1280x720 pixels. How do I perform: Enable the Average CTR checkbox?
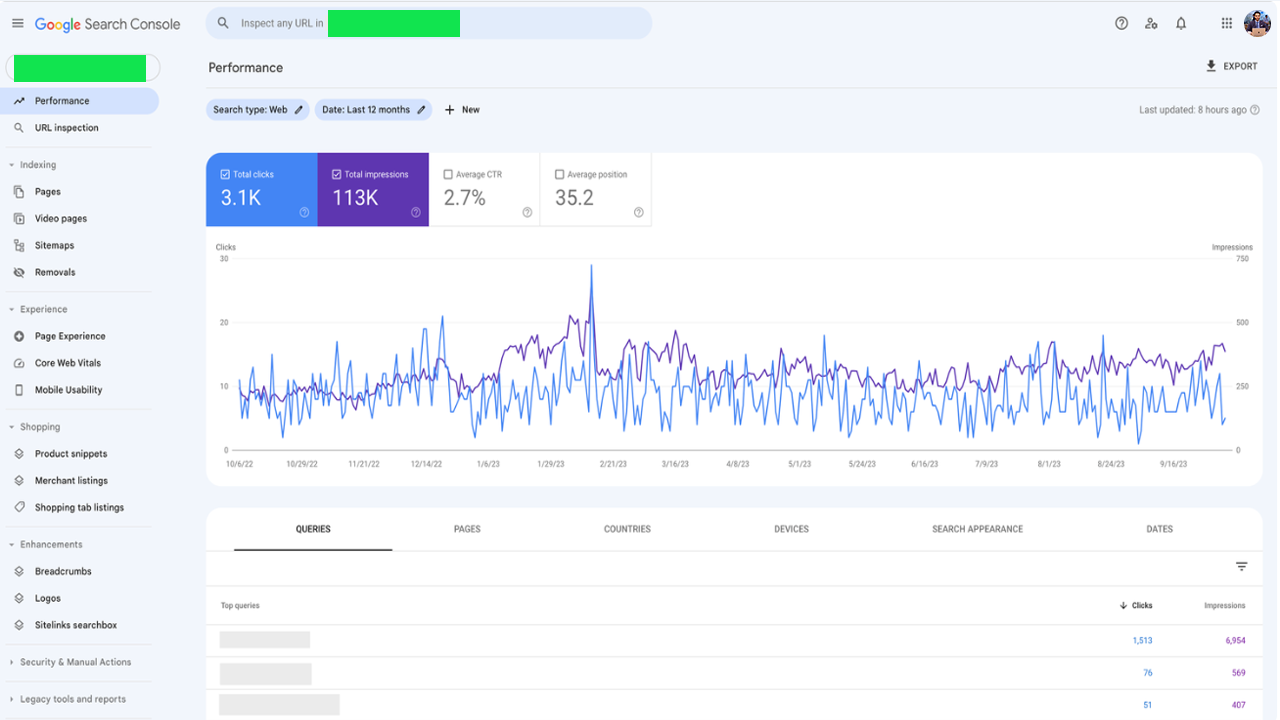[x=448, y=174]
